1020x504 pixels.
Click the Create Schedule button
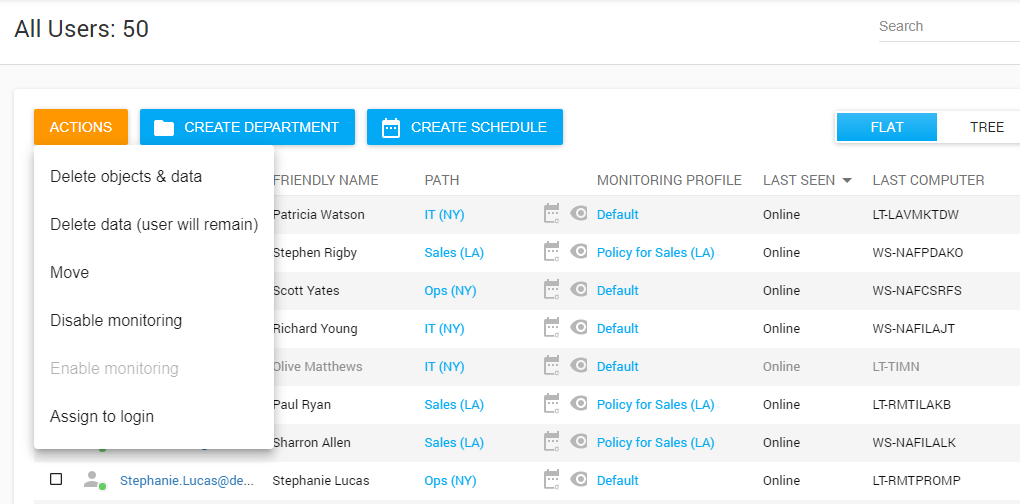[x=464, y=127]
